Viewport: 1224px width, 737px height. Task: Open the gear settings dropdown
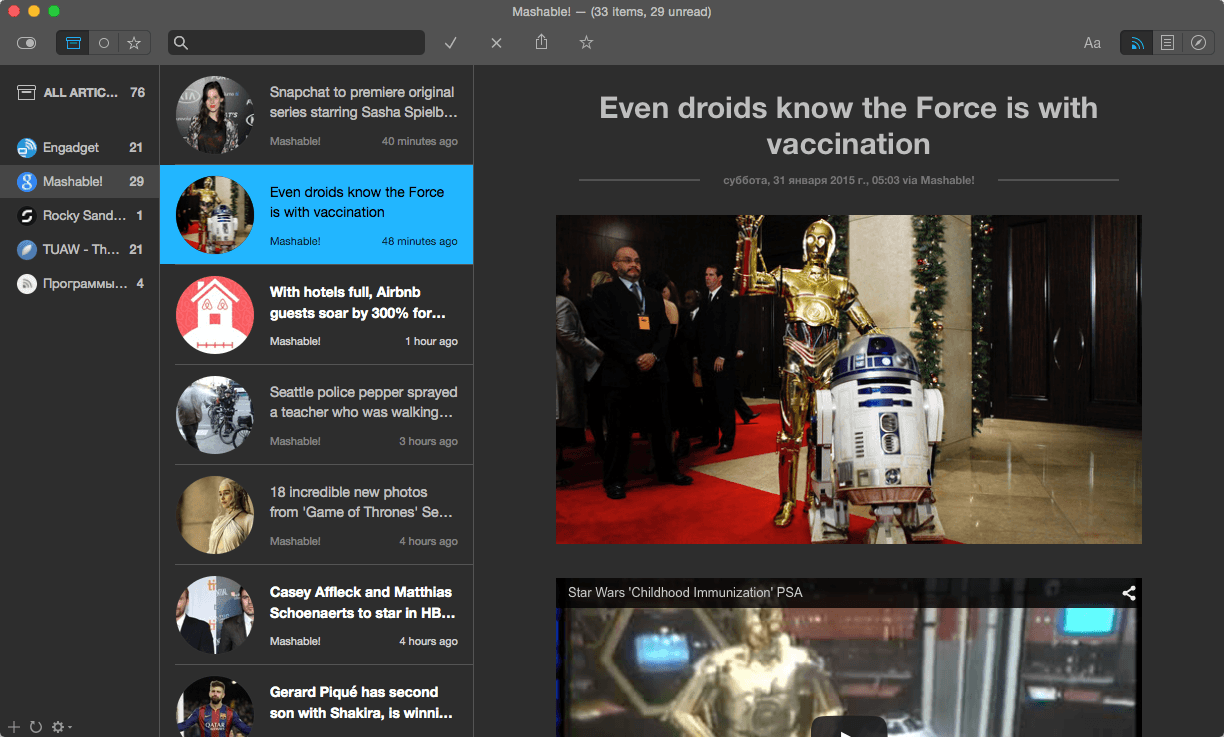point(61,726)
